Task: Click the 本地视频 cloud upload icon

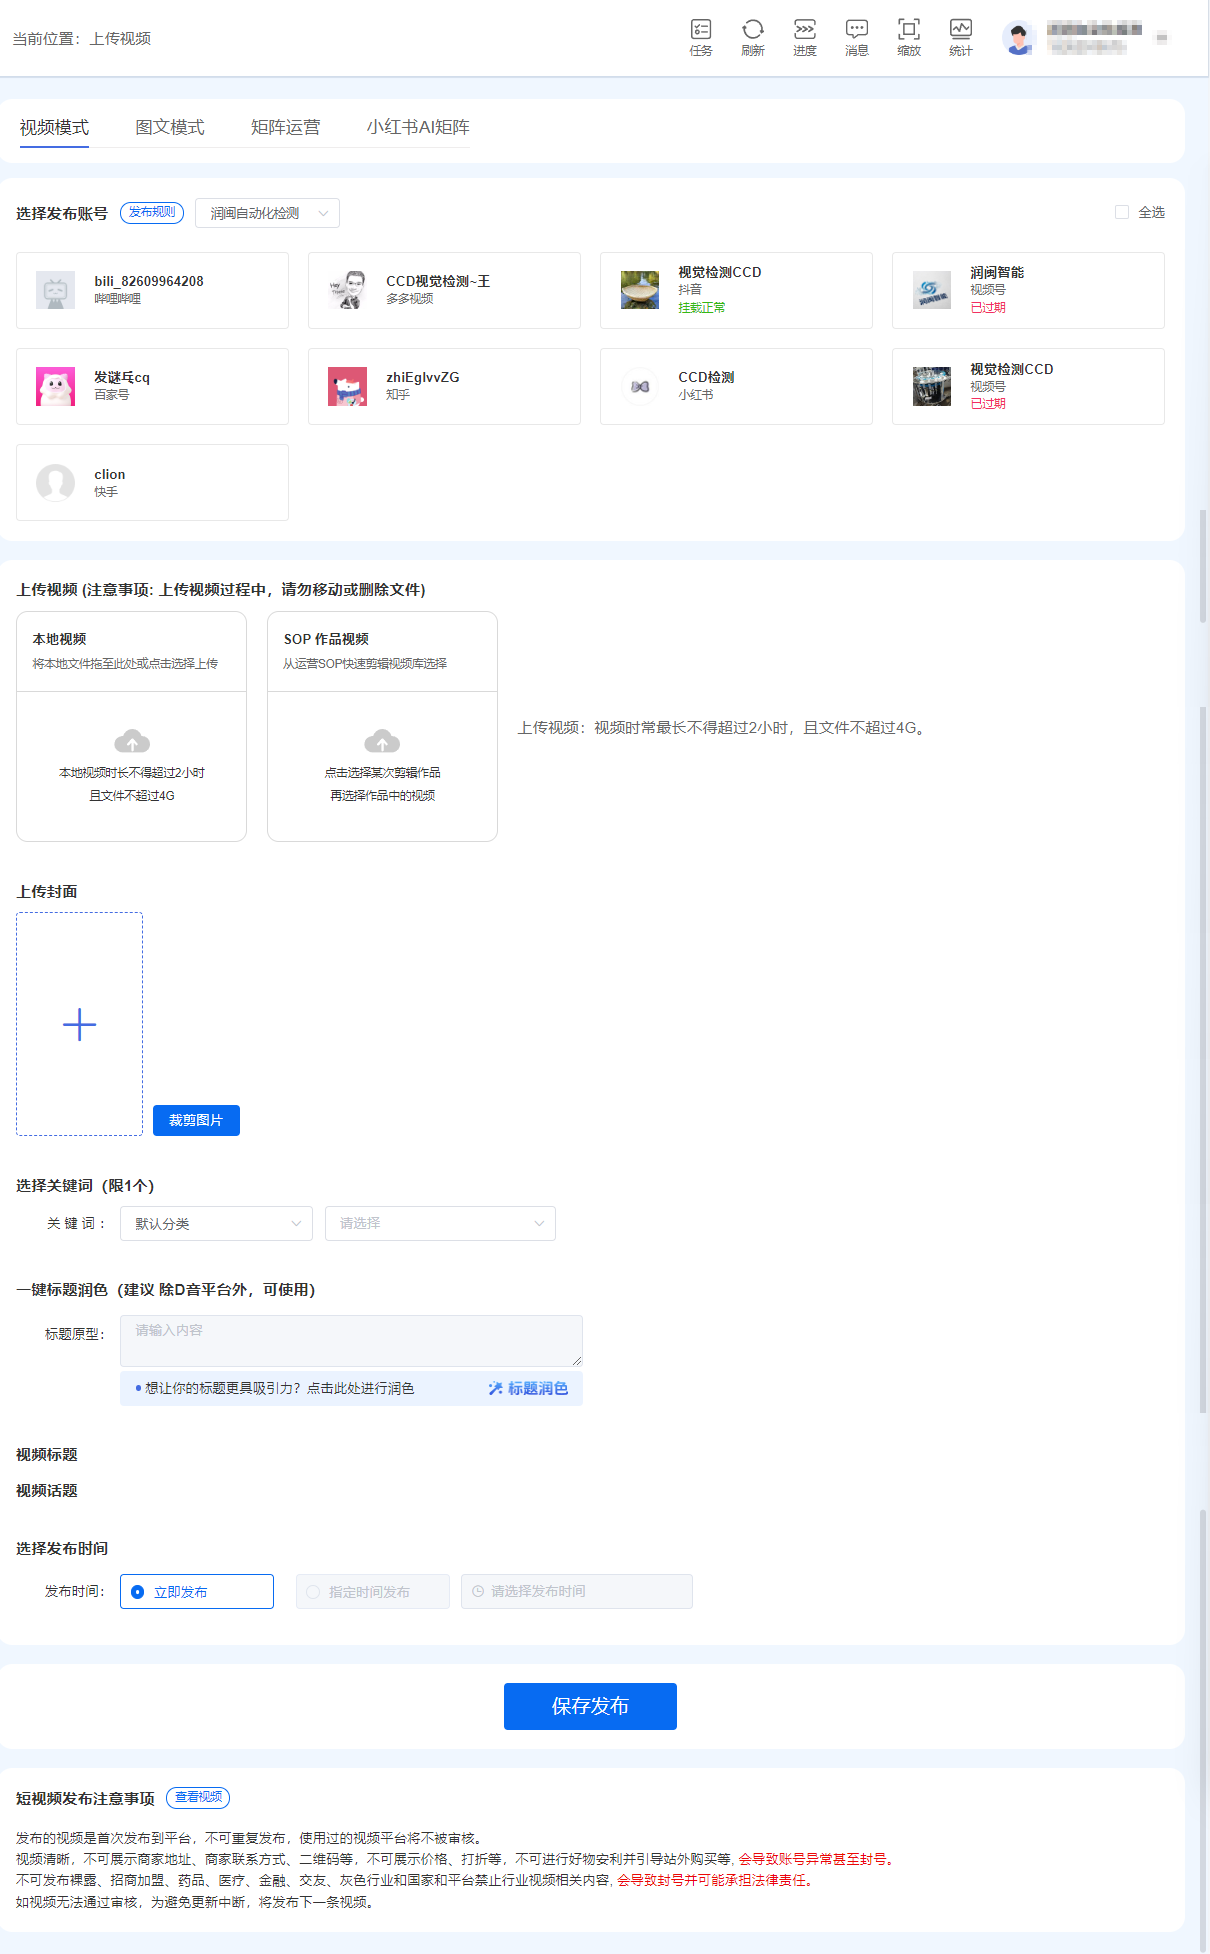Action: (132, 741)
